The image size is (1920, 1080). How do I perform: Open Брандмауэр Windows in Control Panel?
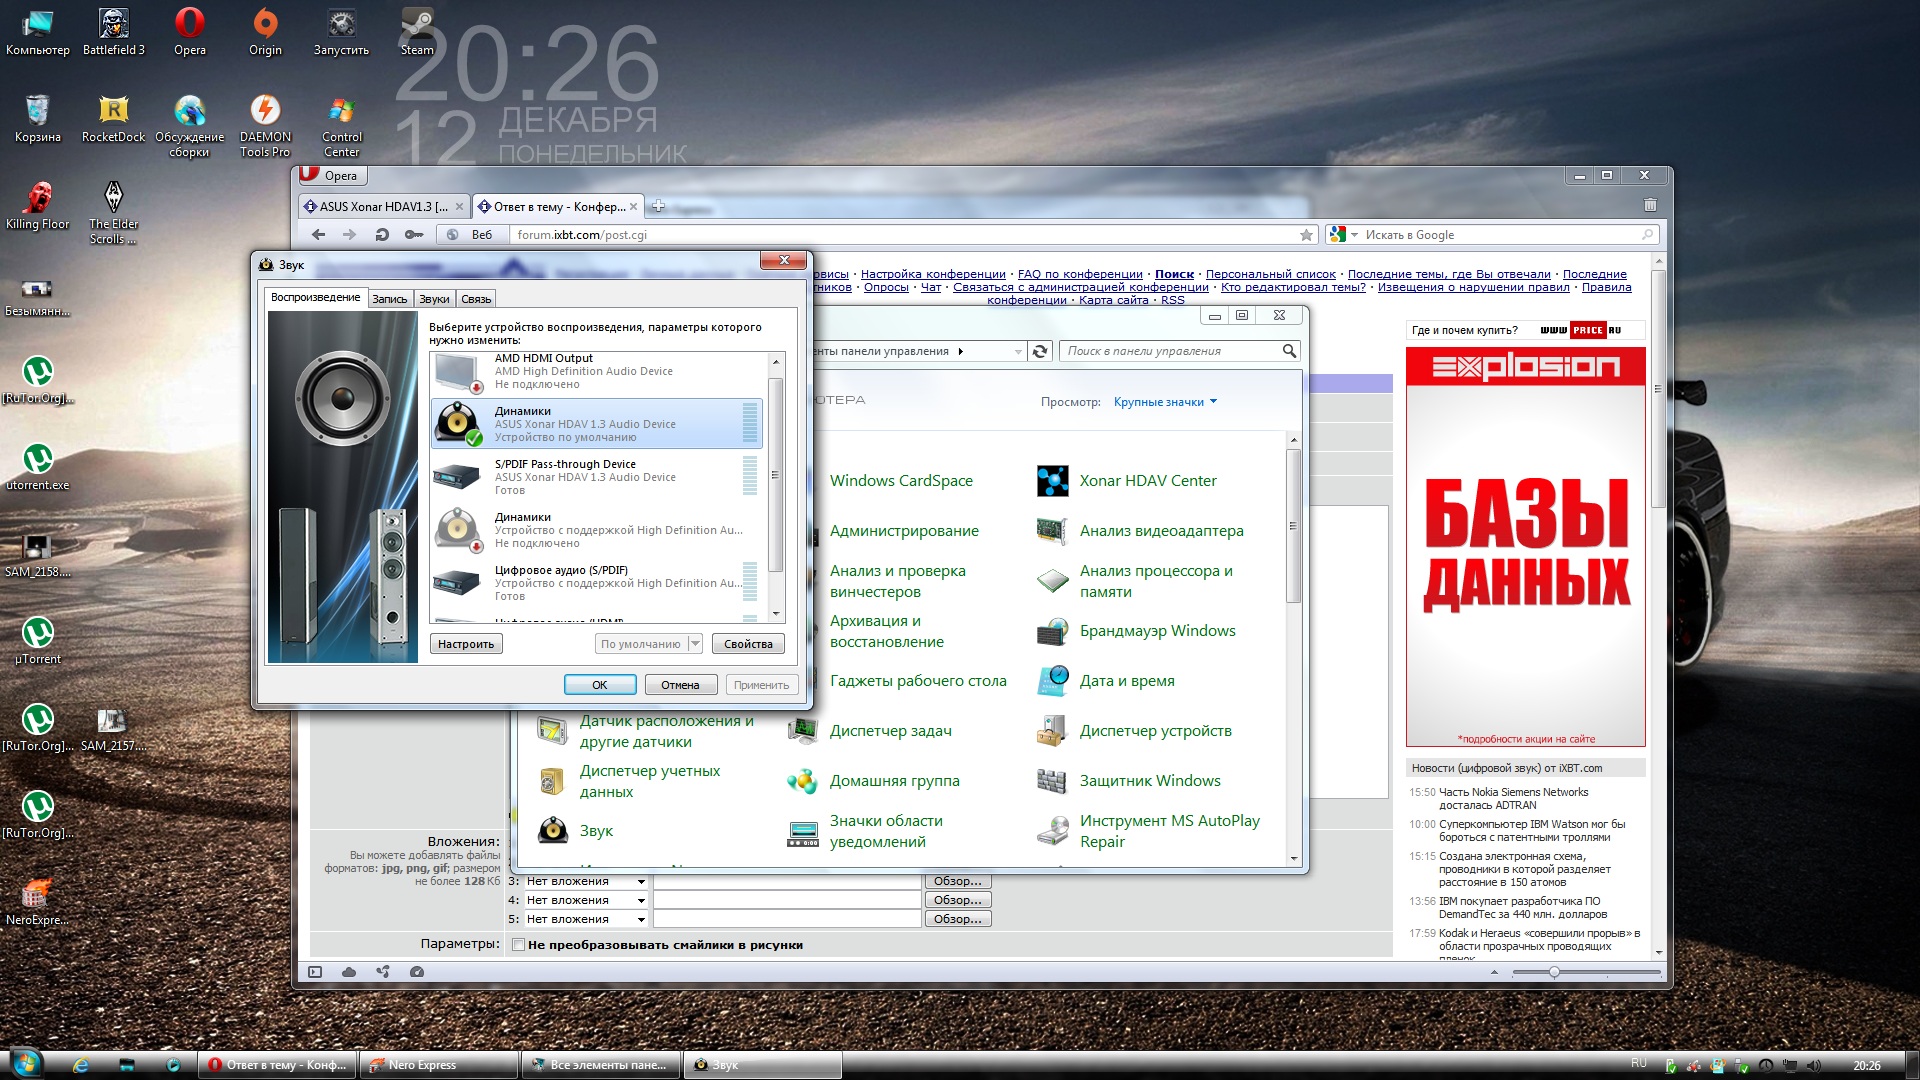tap(1136, 631)
